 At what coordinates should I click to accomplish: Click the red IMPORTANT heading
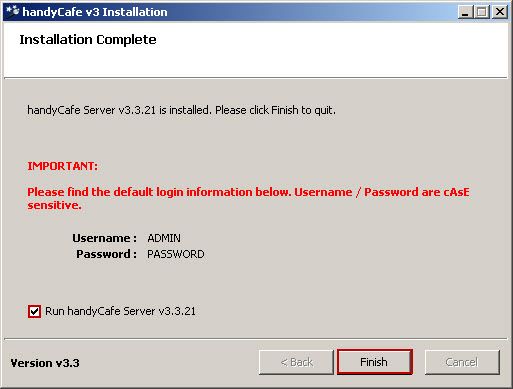coord(63,166)
